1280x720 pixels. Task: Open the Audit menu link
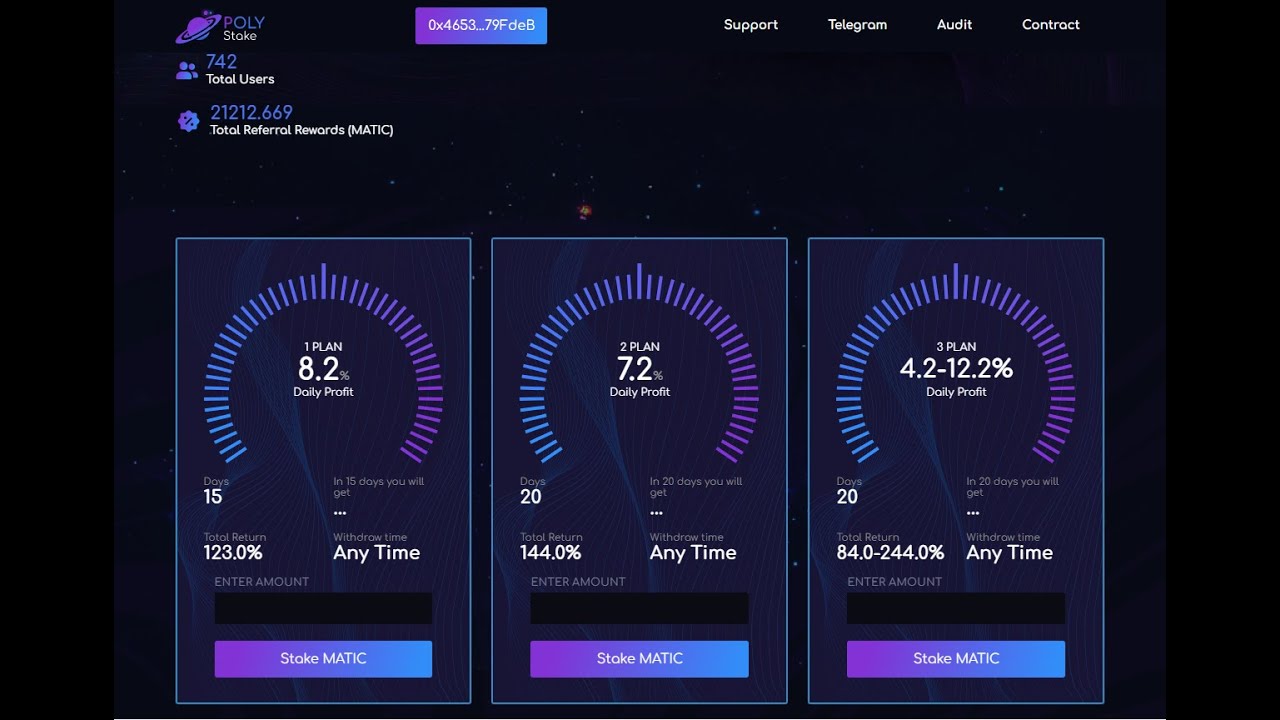(954, 25)
